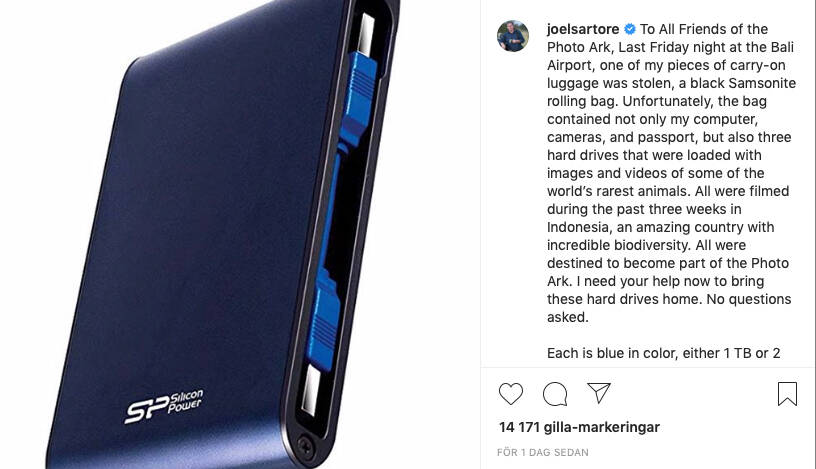Click the silver USB connector at top of drive
The image size is (816, 469).
(367, 33)
